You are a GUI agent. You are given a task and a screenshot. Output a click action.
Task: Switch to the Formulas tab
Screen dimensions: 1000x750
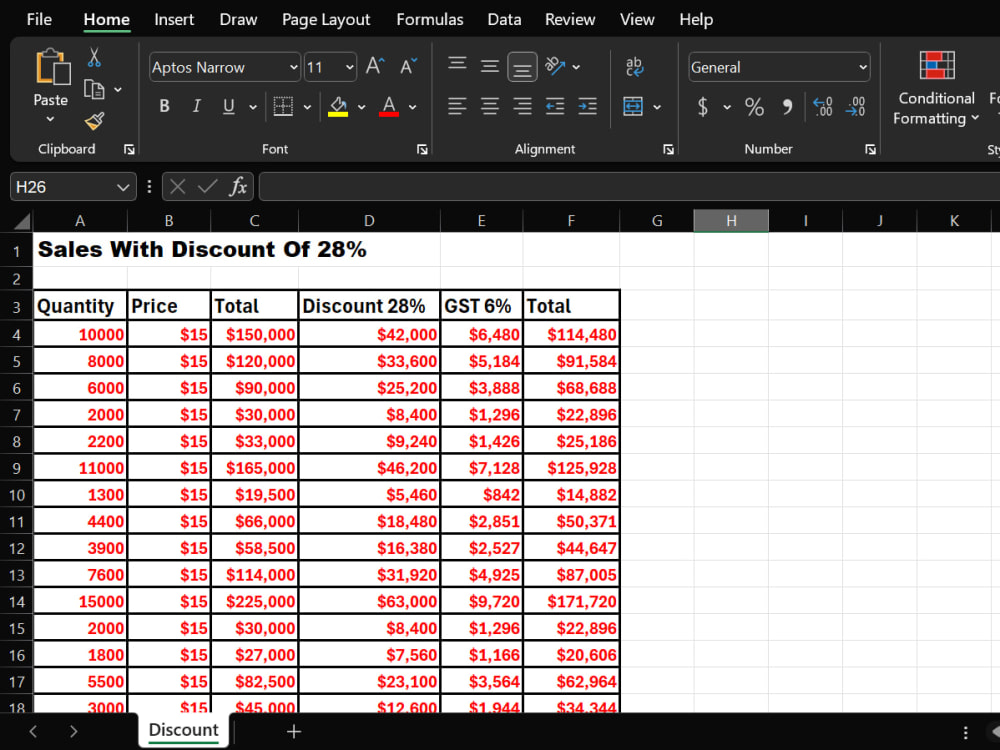click(430, 20)
